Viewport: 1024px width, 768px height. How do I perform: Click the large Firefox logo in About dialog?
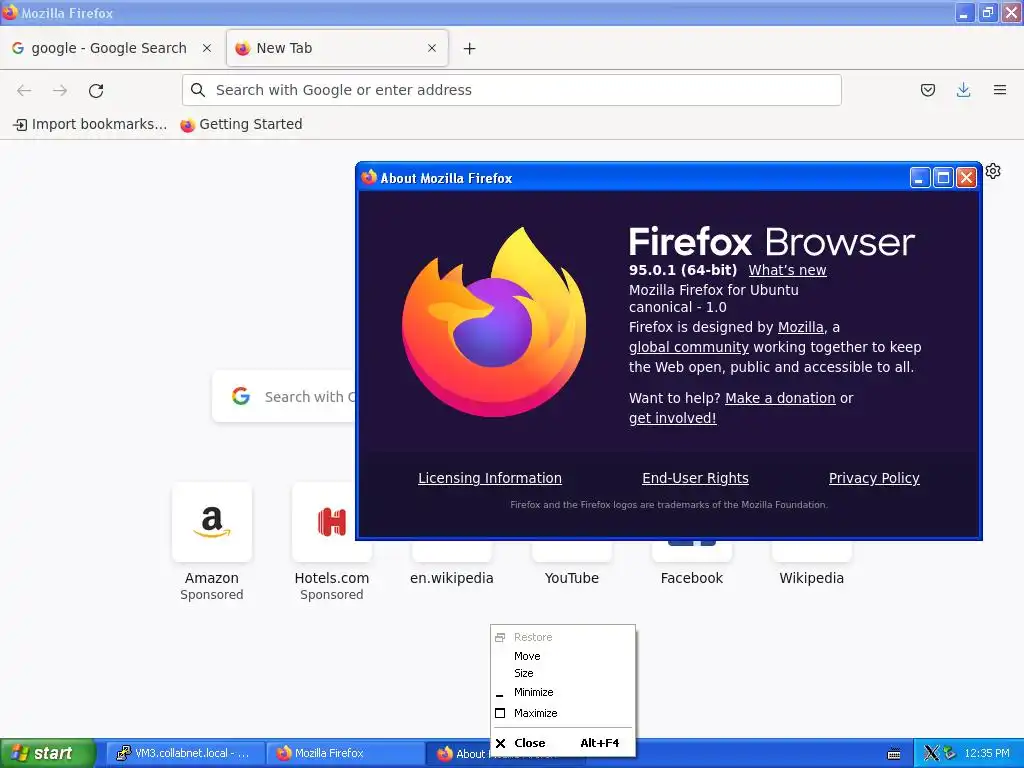click(494, 322)
